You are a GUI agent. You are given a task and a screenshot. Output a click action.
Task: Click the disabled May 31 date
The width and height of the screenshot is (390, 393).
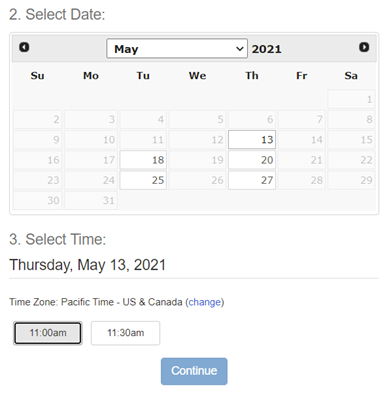91,200
